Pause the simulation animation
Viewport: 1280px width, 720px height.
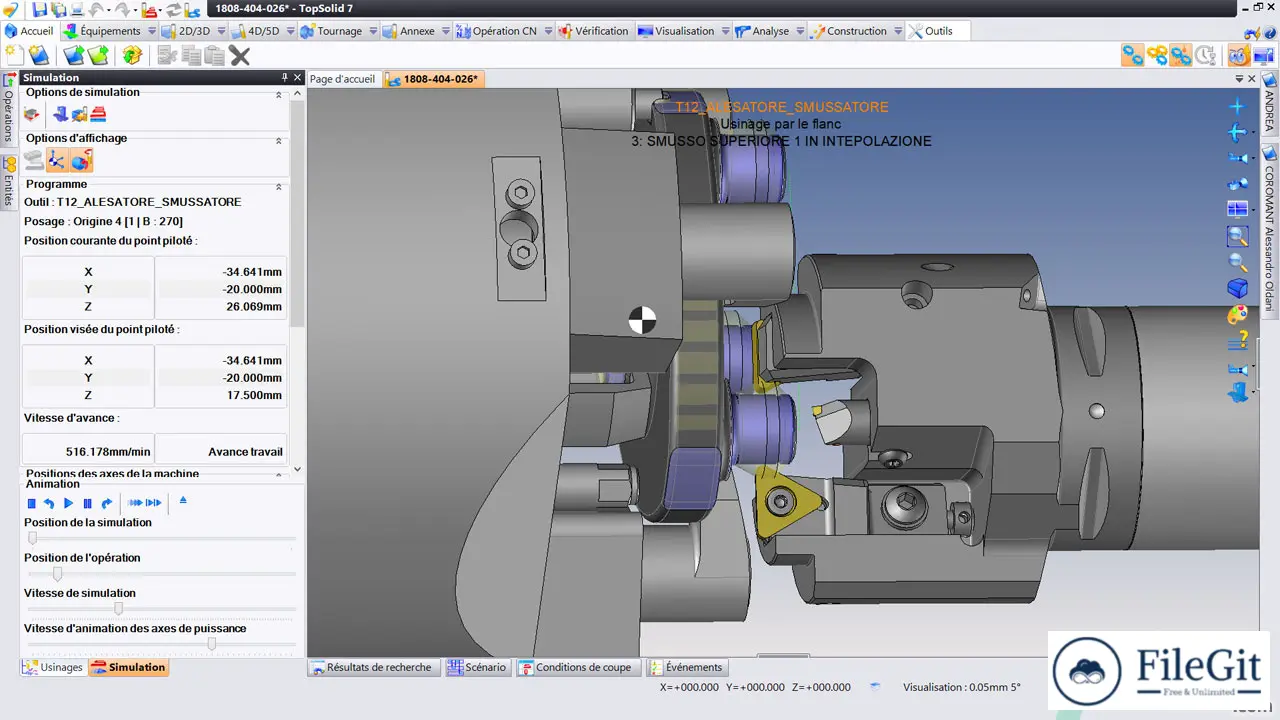point(87,503)
